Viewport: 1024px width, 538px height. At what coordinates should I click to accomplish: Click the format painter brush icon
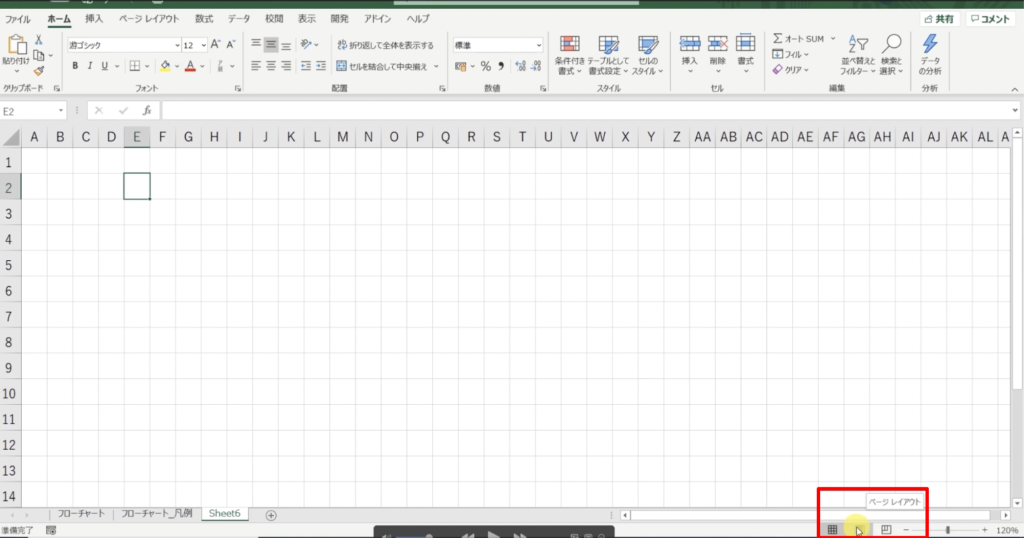point(38,71)
